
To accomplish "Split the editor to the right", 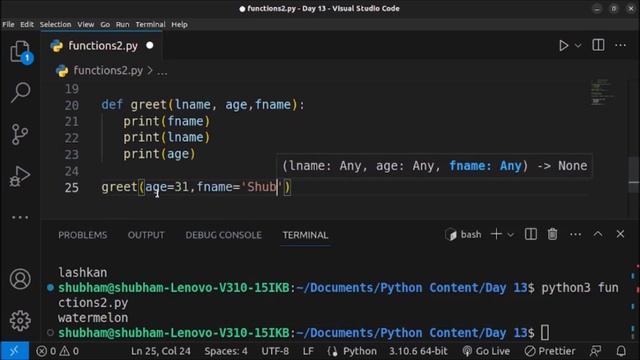I will tap(598, 45).
